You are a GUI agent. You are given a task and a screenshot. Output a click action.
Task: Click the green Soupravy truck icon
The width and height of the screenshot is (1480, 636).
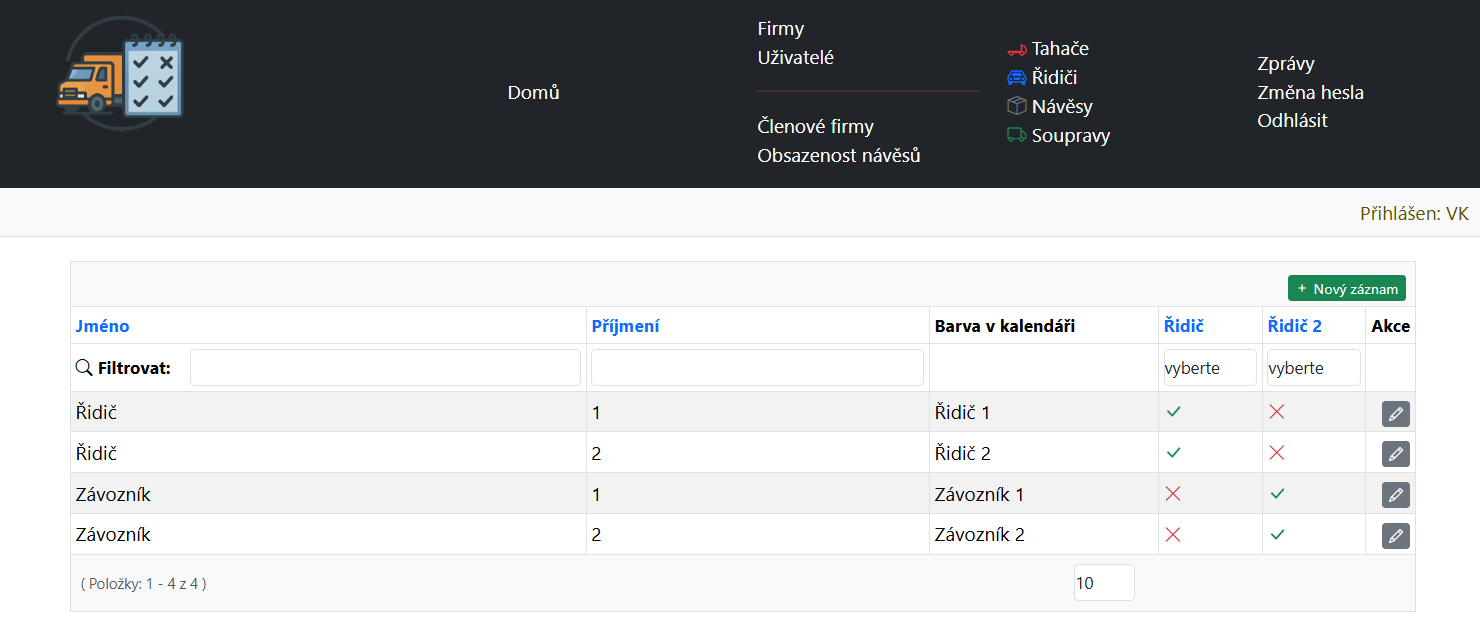click(1017, 135)
